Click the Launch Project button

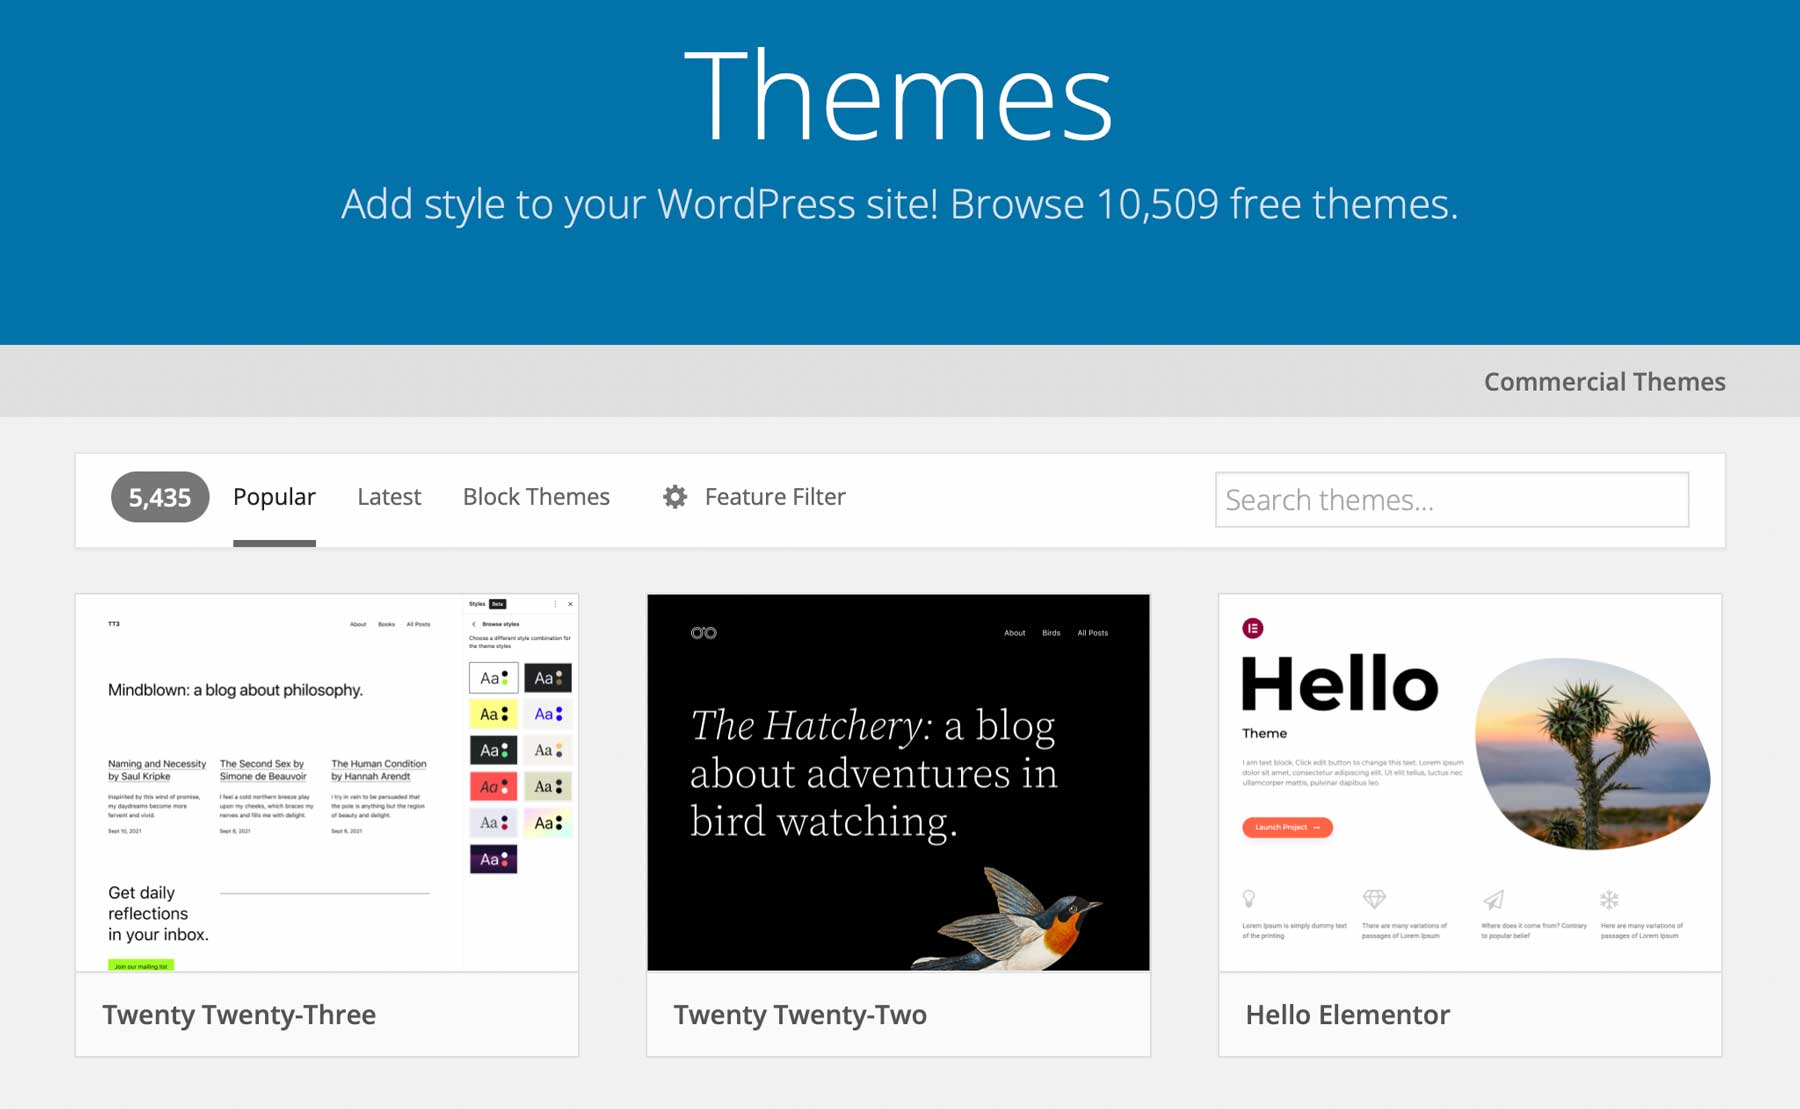click(x=1287, y=827)
